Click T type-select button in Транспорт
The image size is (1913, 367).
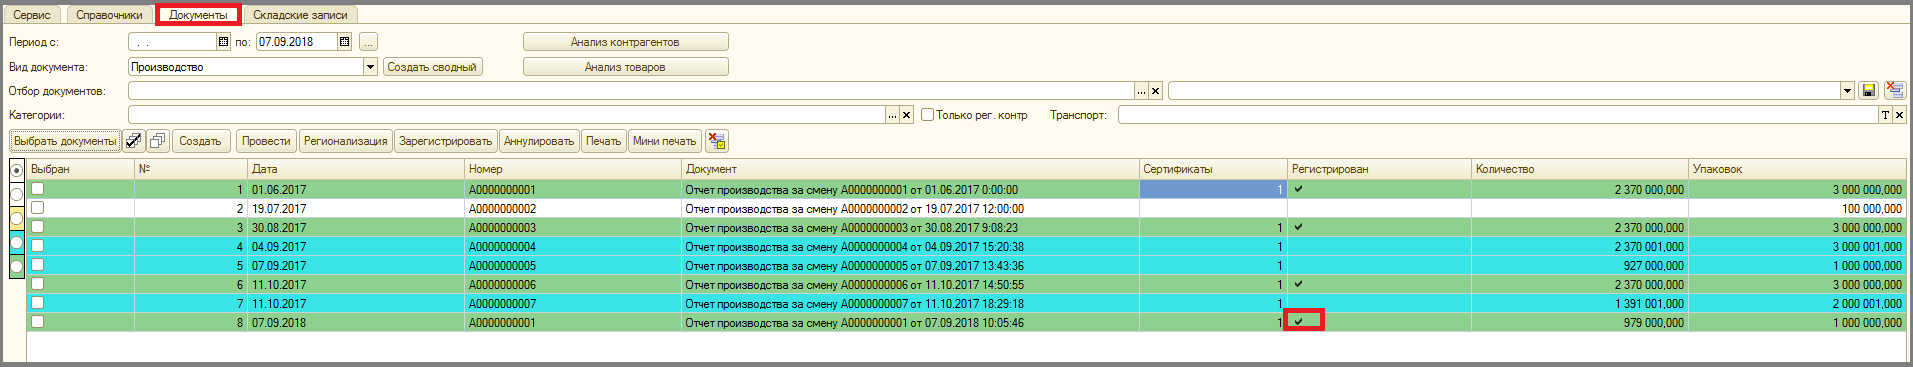[1885, 115]
